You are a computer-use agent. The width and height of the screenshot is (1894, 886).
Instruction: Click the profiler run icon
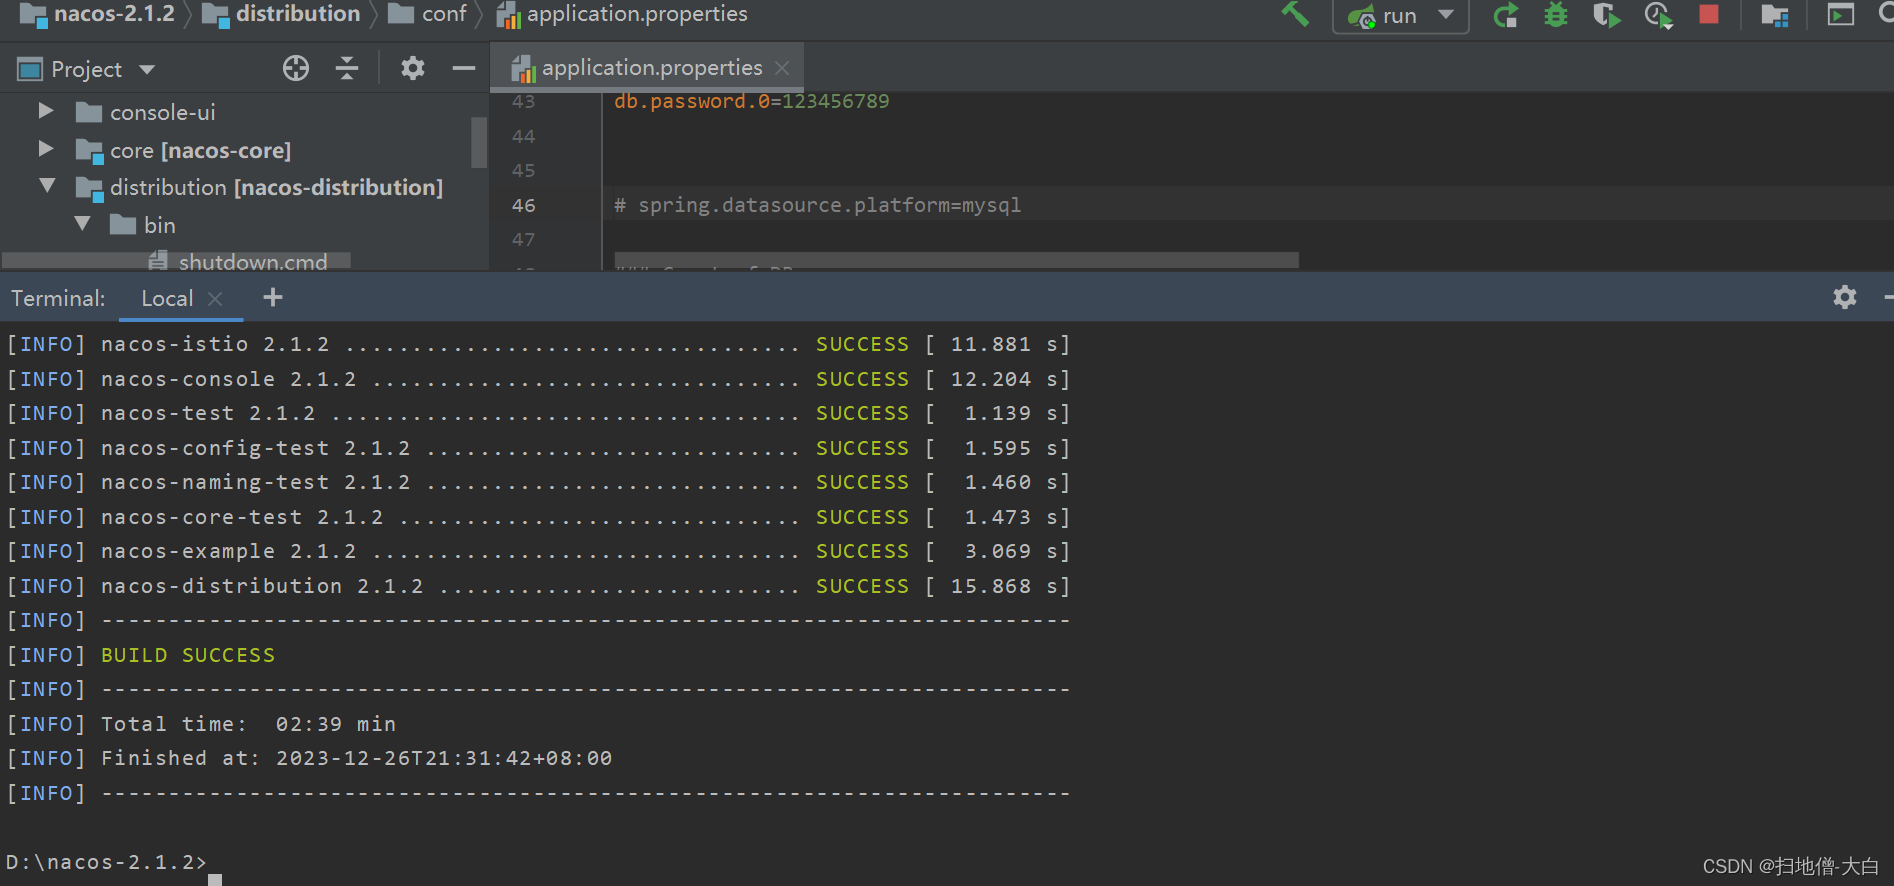1658,15
